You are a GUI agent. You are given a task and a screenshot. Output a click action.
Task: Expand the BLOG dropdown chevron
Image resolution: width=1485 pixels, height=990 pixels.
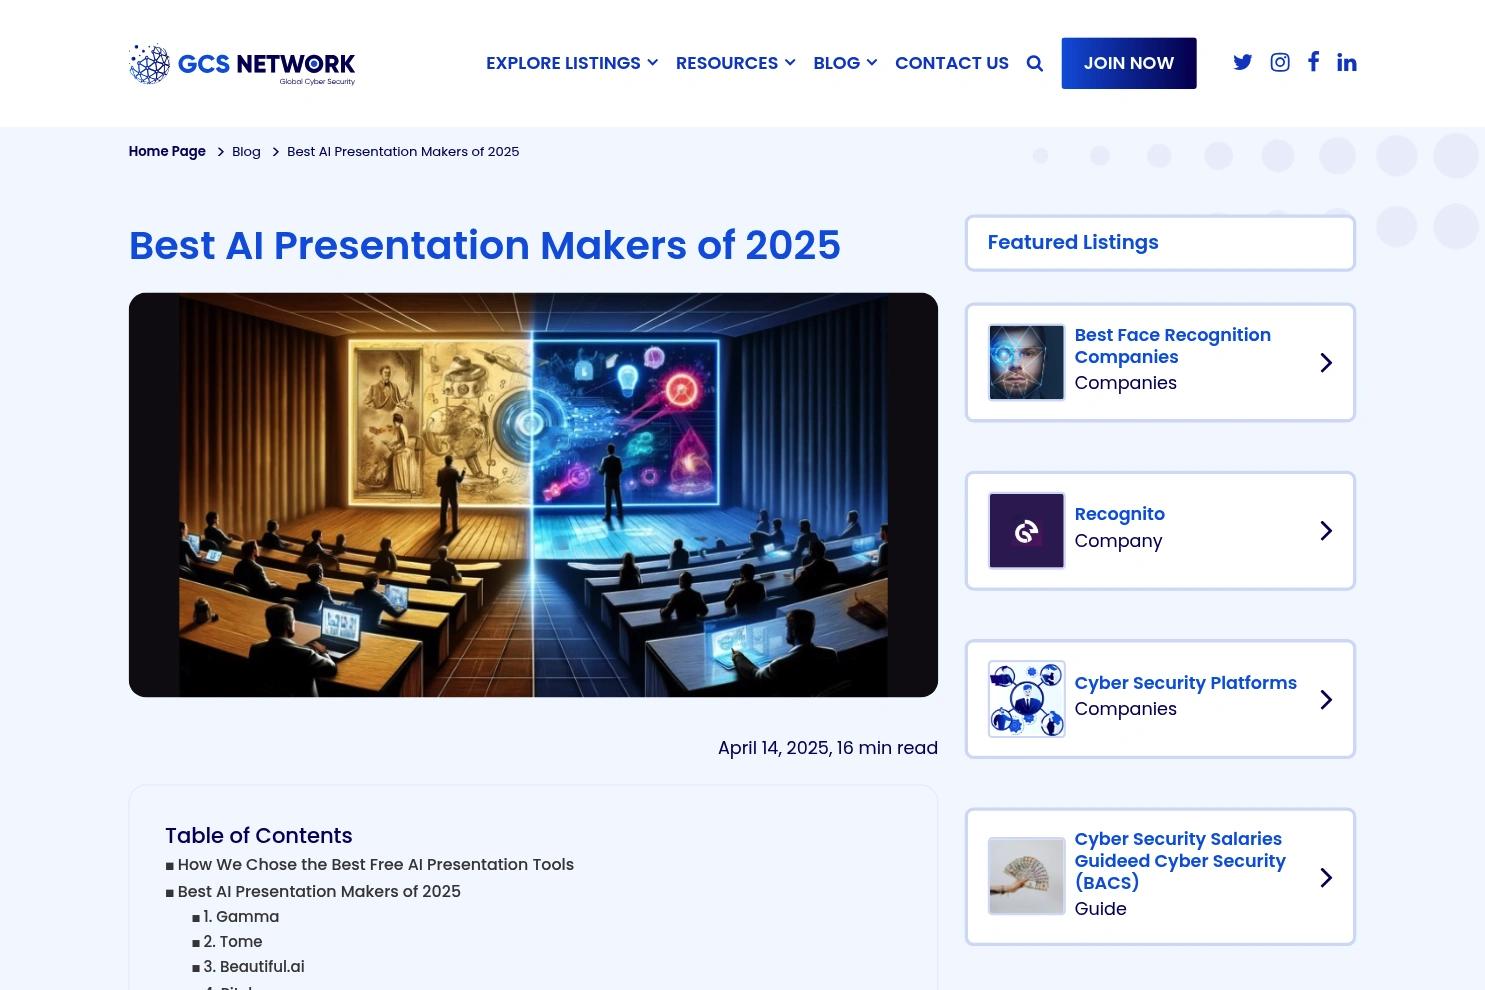[871, 62]
